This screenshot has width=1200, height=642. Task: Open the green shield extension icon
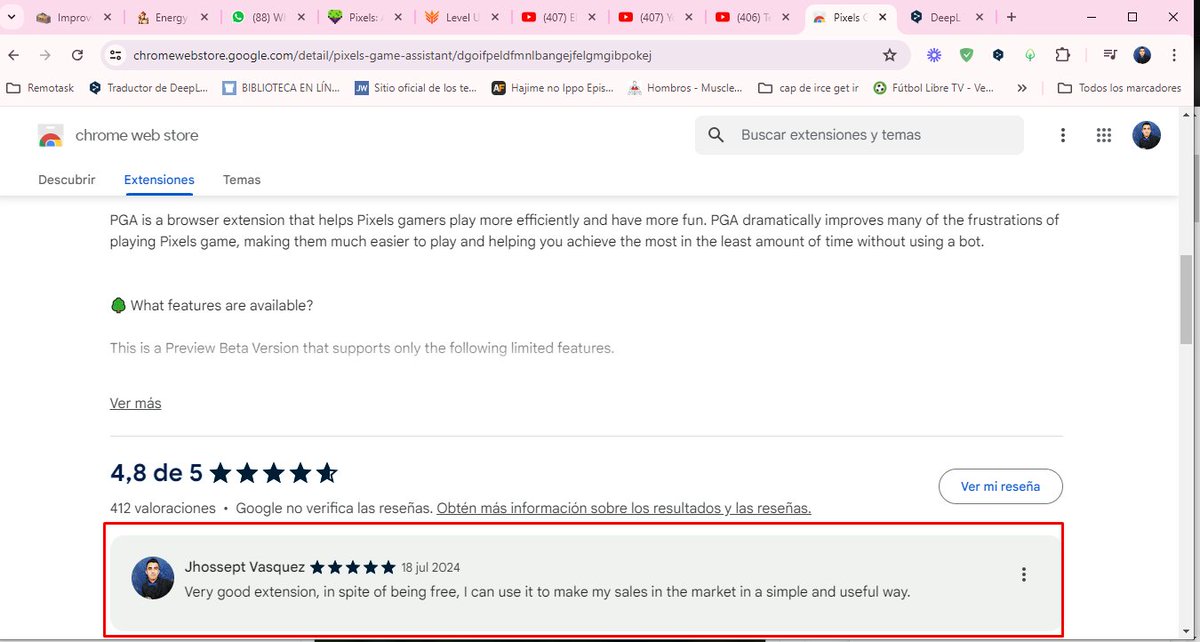966,55
